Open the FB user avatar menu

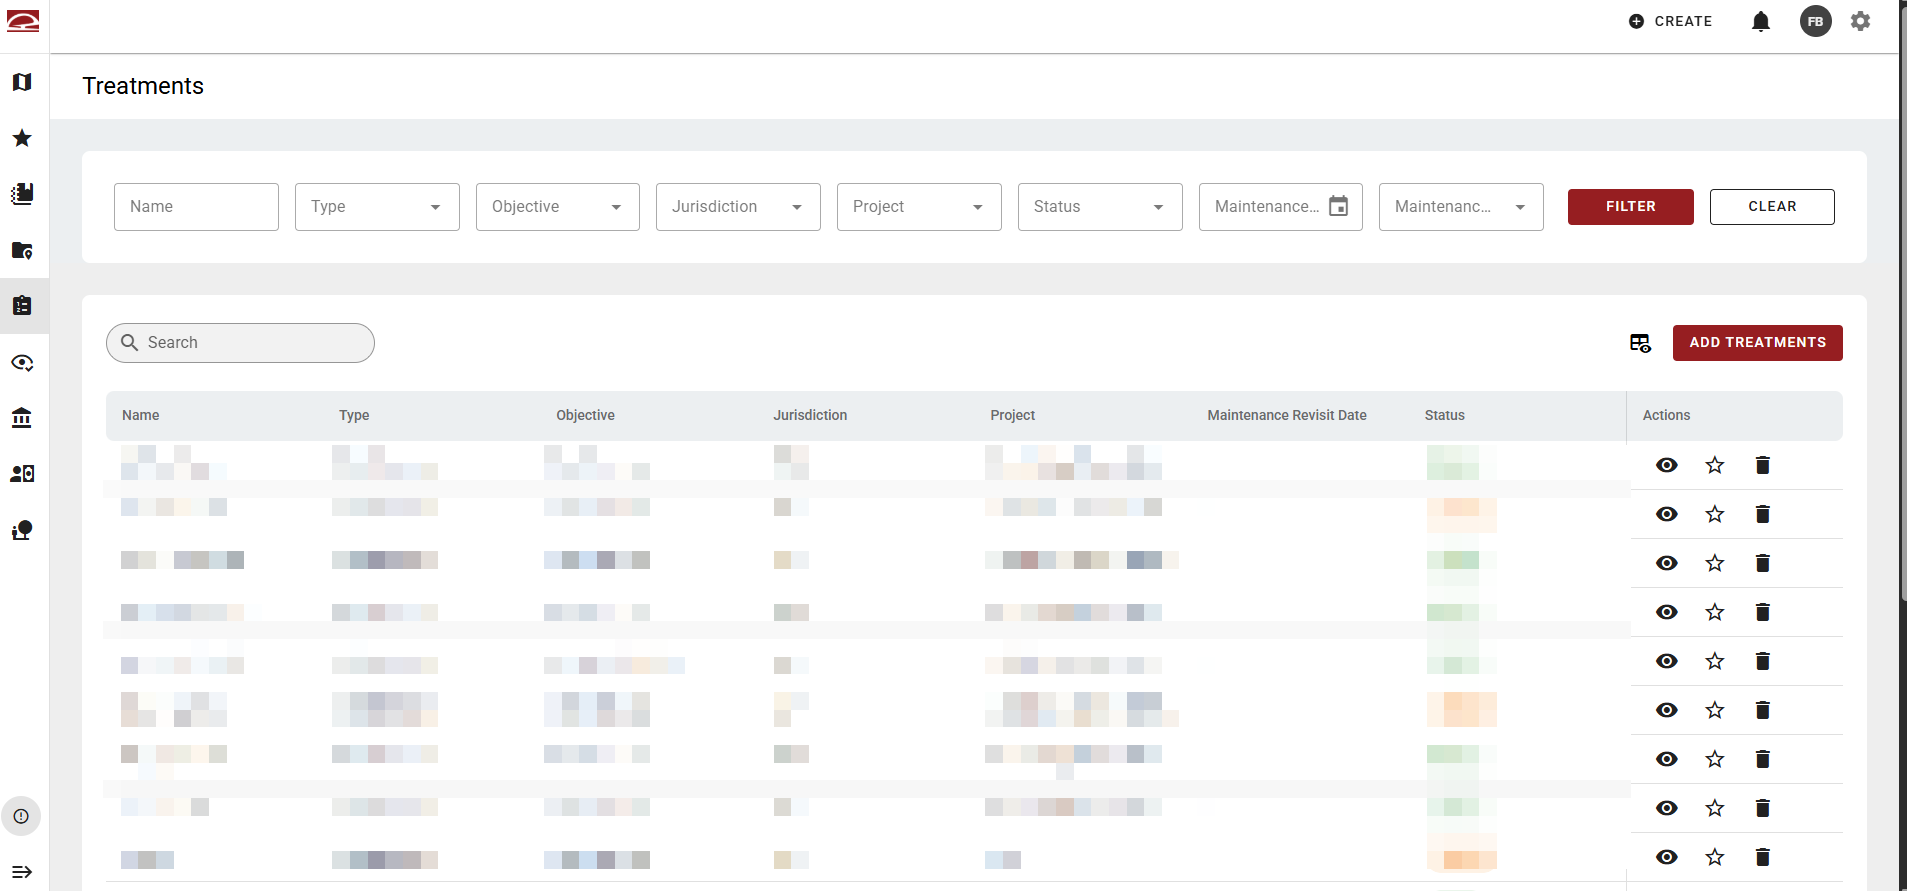click(1816, 21)
